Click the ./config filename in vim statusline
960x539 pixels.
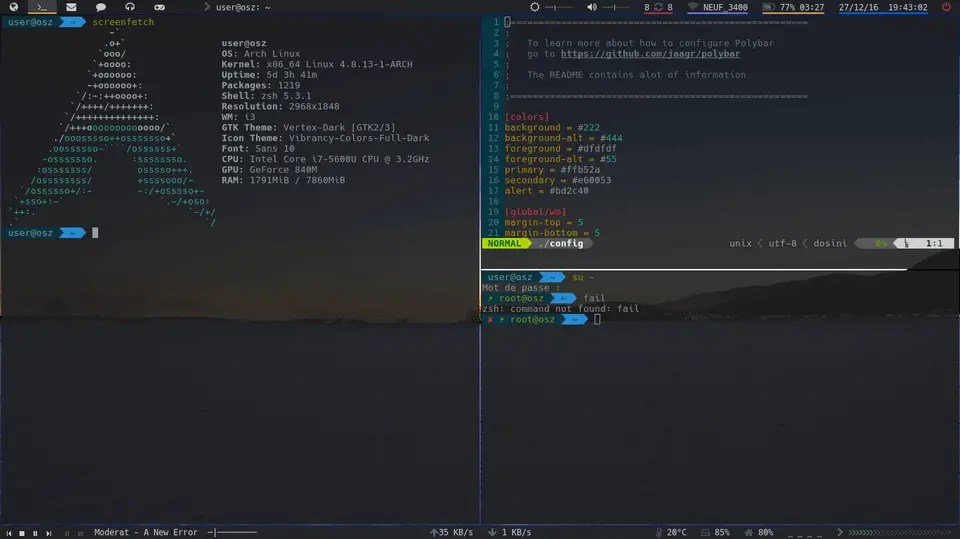(x=561, y=243)
